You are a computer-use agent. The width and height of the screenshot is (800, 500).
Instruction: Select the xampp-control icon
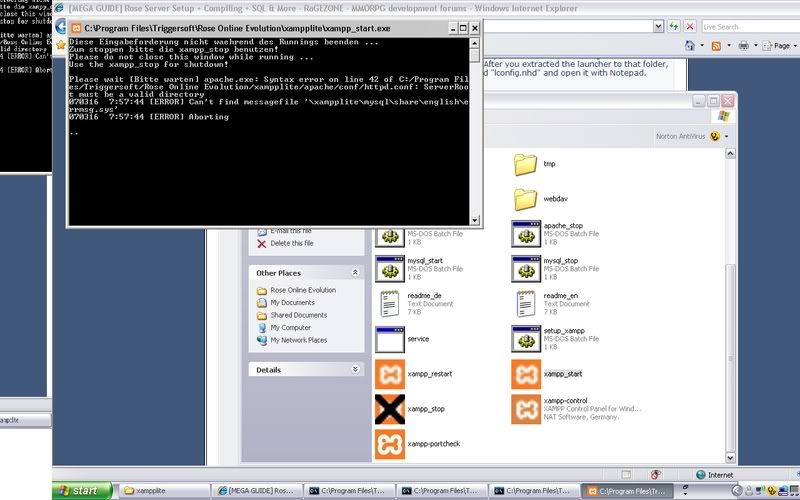coord(526,409)
